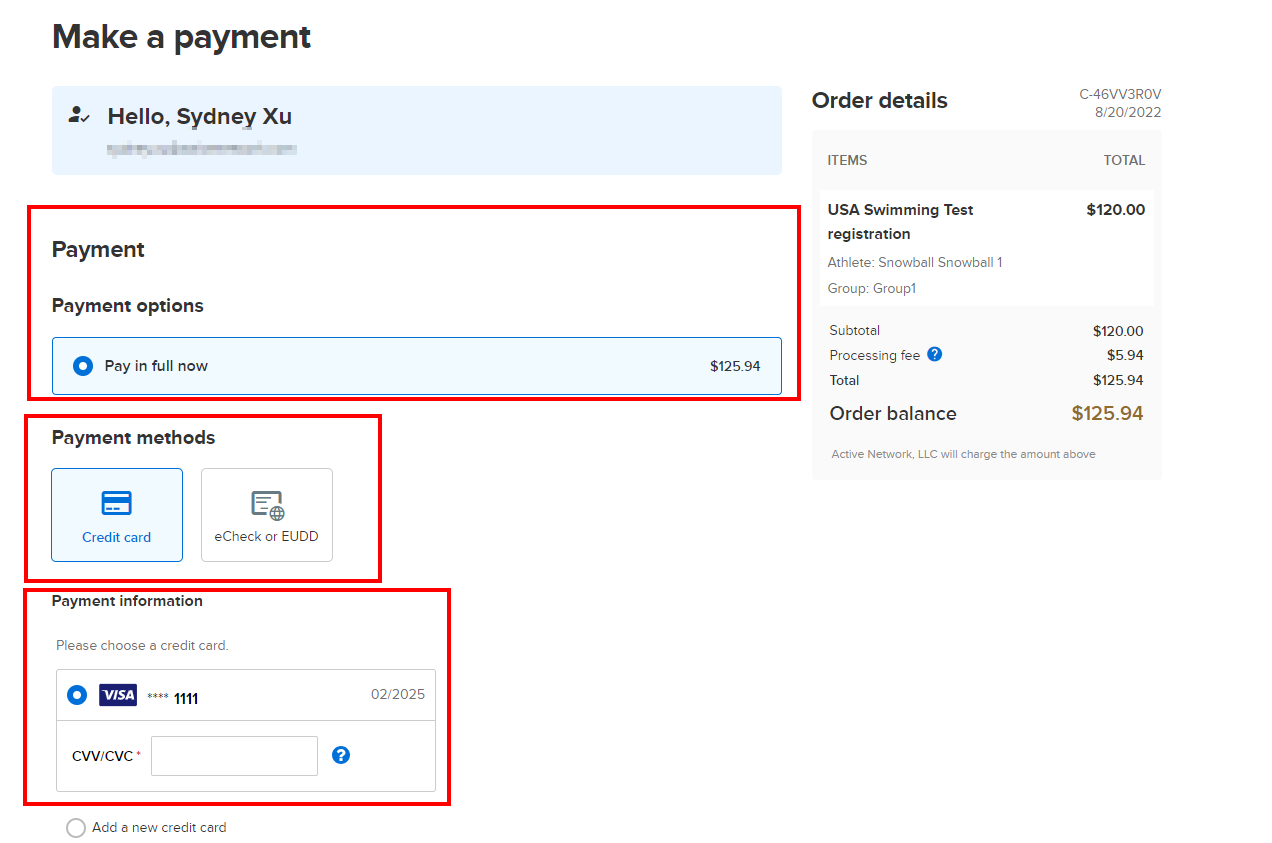Select the Pay in full now radio button
1272x843 pixels.
tap(83, 366)
